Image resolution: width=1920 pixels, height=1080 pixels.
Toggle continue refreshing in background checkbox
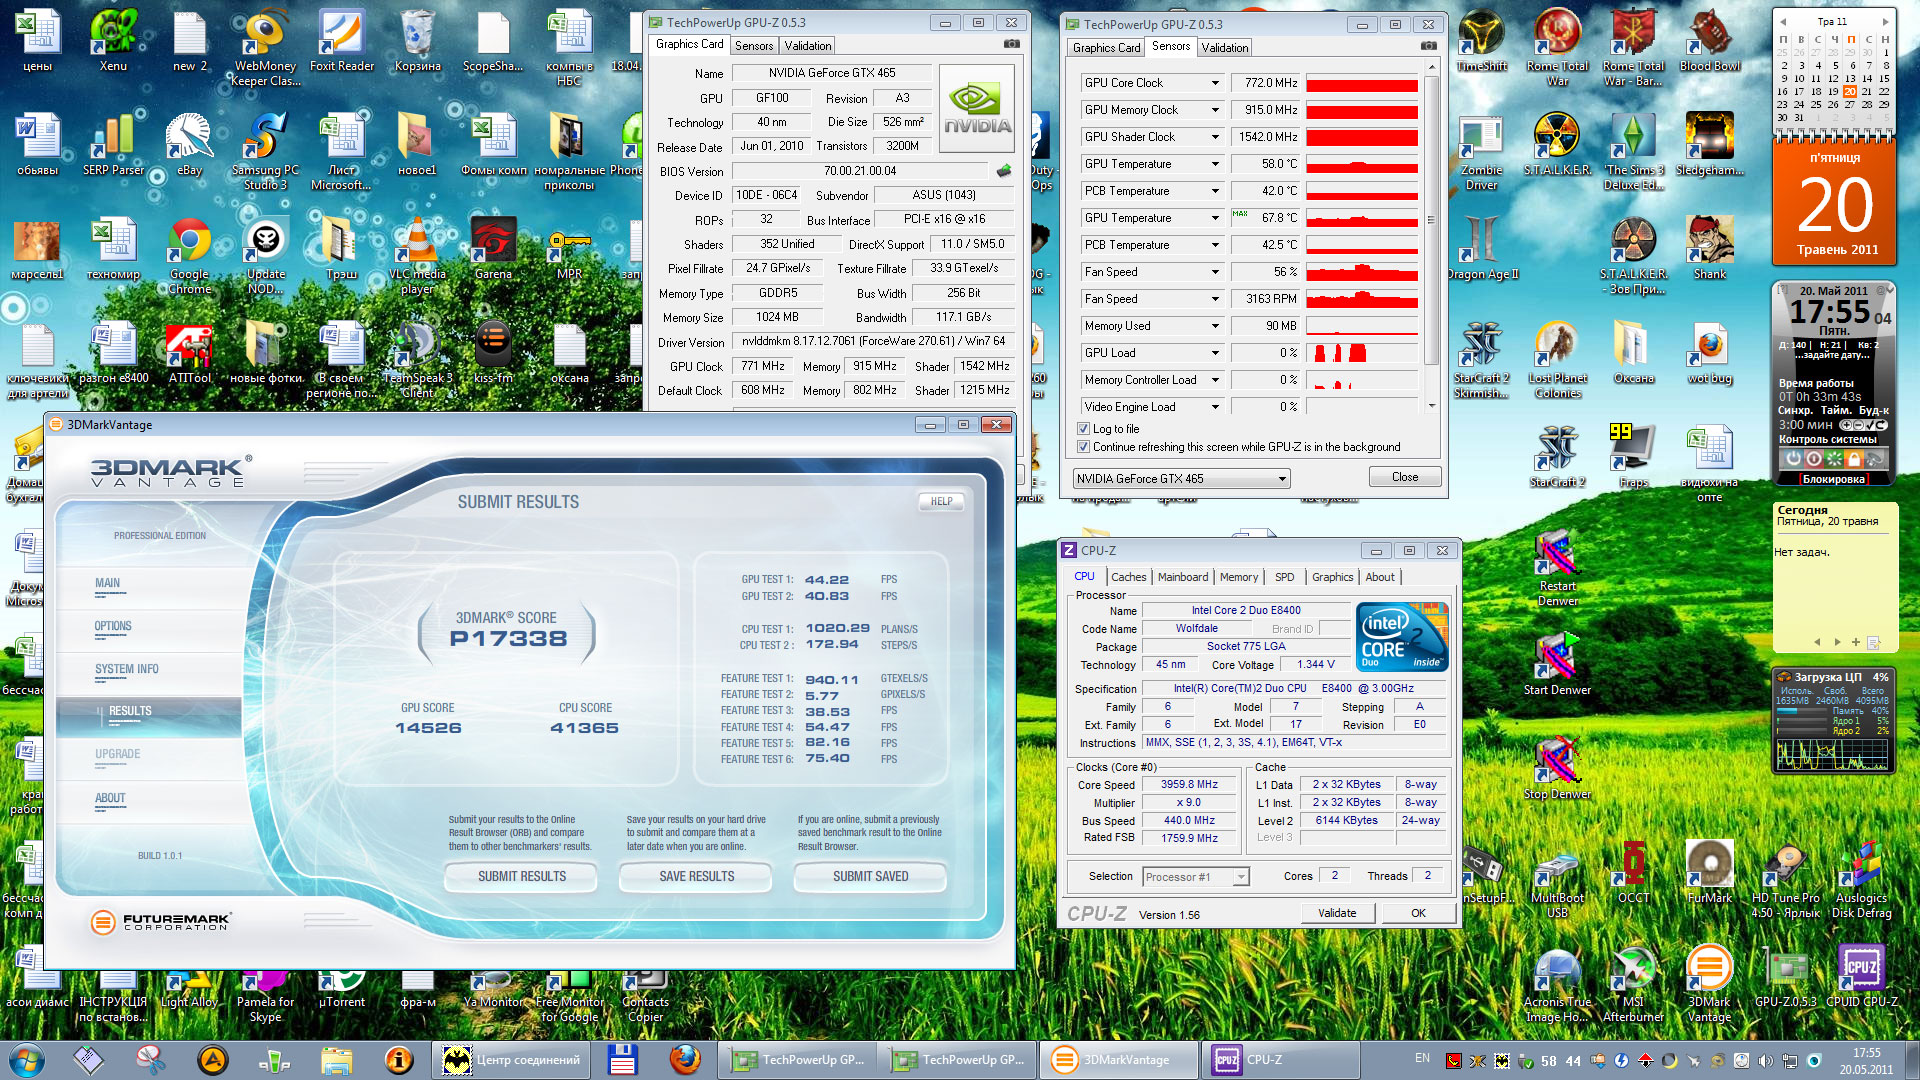[x=1083, y=447]
